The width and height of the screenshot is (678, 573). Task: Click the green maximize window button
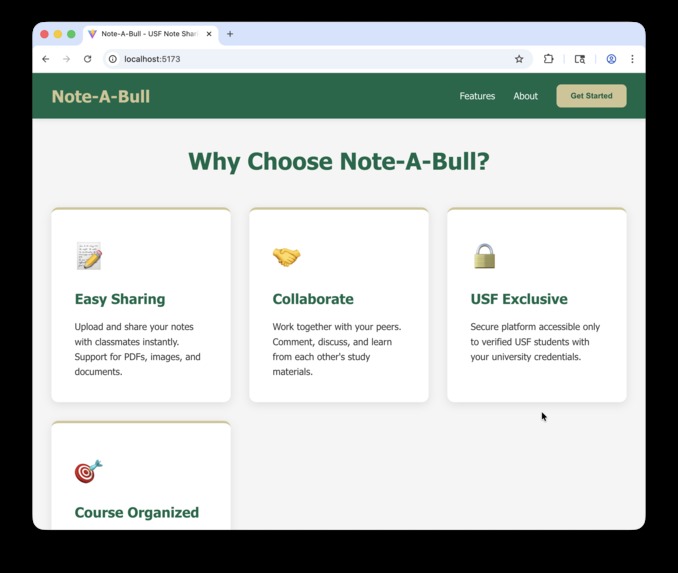point(71,34)
